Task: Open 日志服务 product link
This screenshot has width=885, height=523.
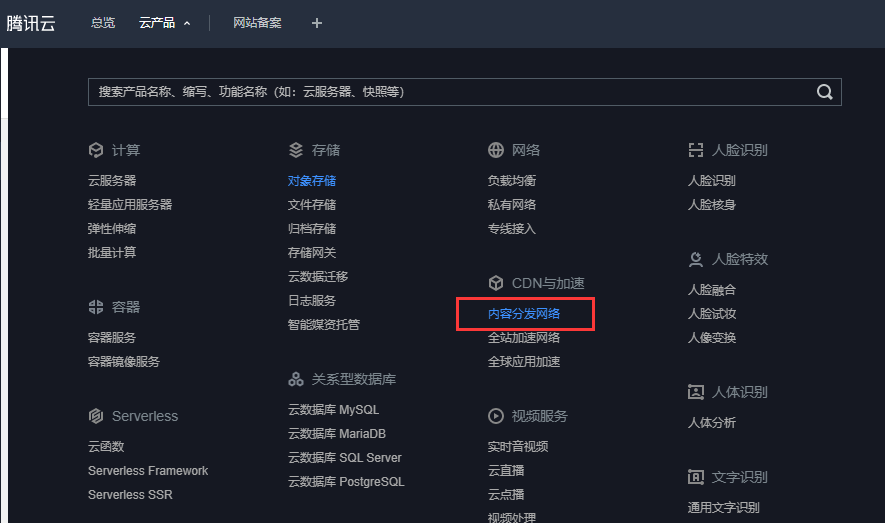Action: [x=312, y=301]
